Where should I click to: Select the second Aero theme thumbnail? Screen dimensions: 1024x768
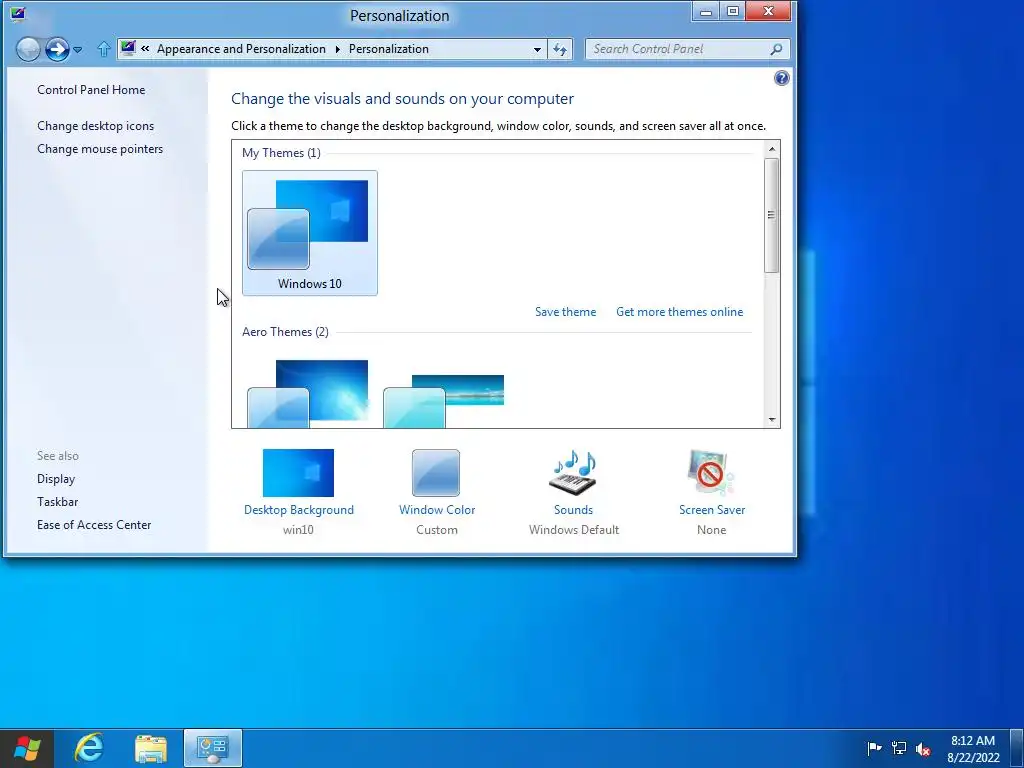(x=443, y=401)
